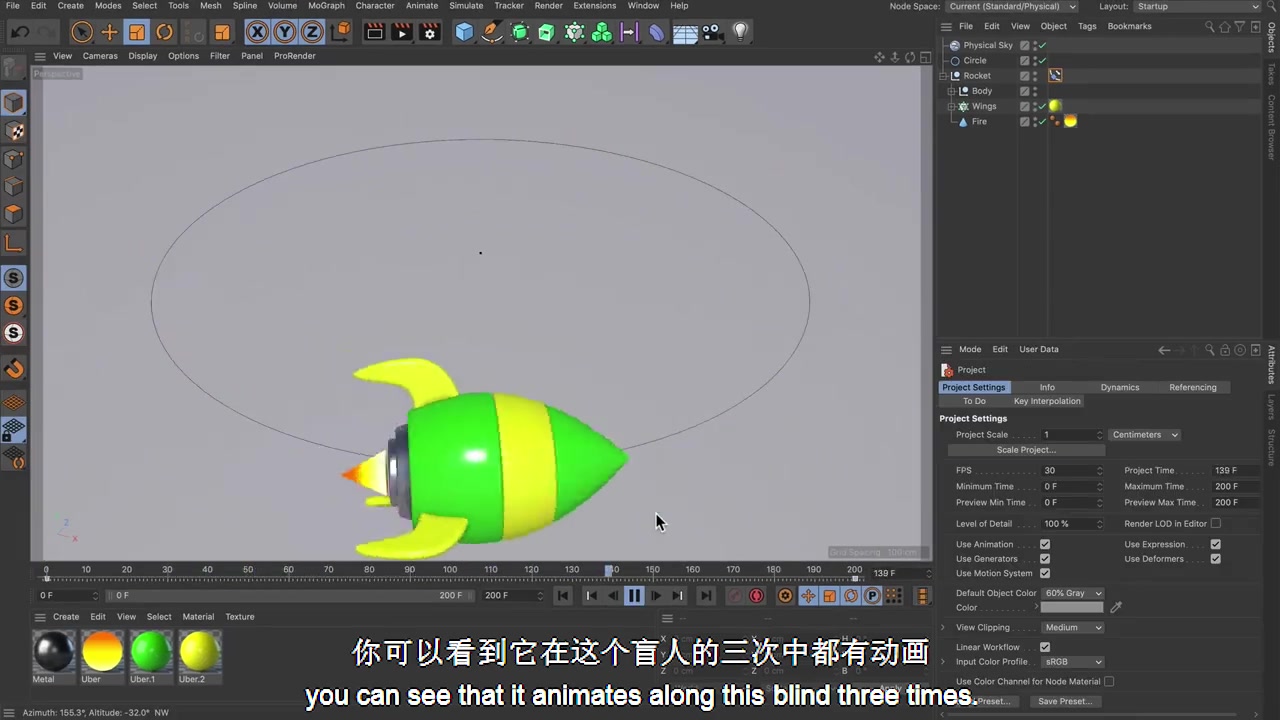This screenshot has width=1280, height=720.
Task: Expand the Rocket object hierarchy
Action: tap(941, 75)
